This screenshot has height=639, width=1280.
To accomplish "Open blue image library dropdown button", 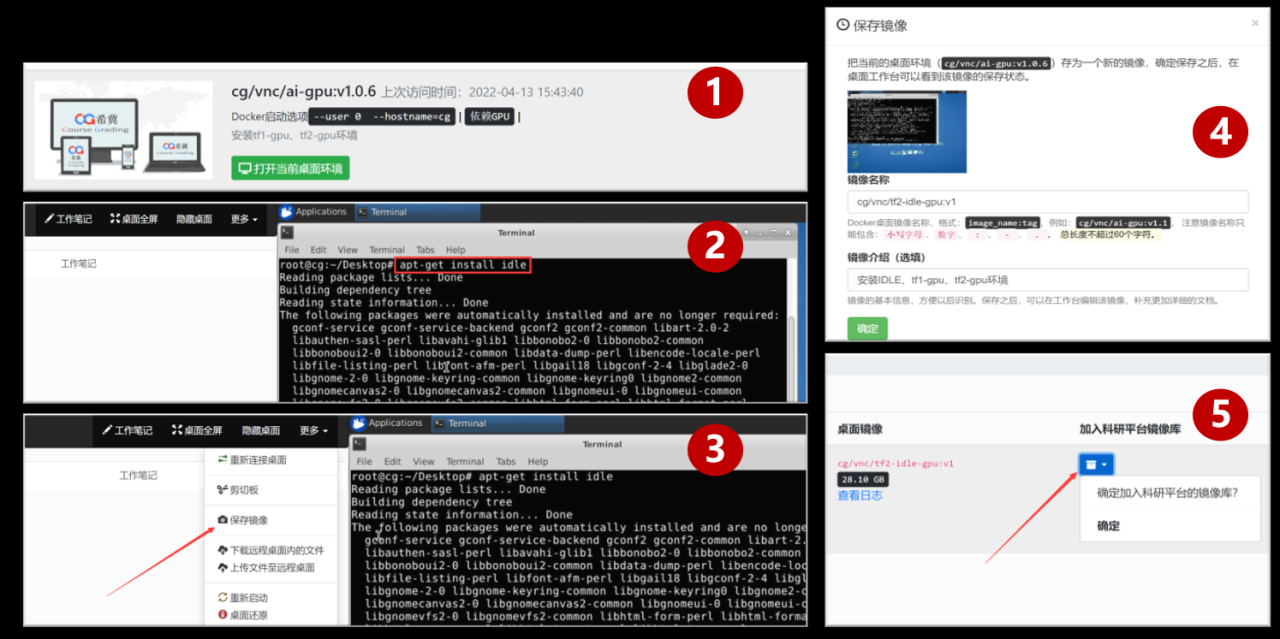I will [1096, 464].
